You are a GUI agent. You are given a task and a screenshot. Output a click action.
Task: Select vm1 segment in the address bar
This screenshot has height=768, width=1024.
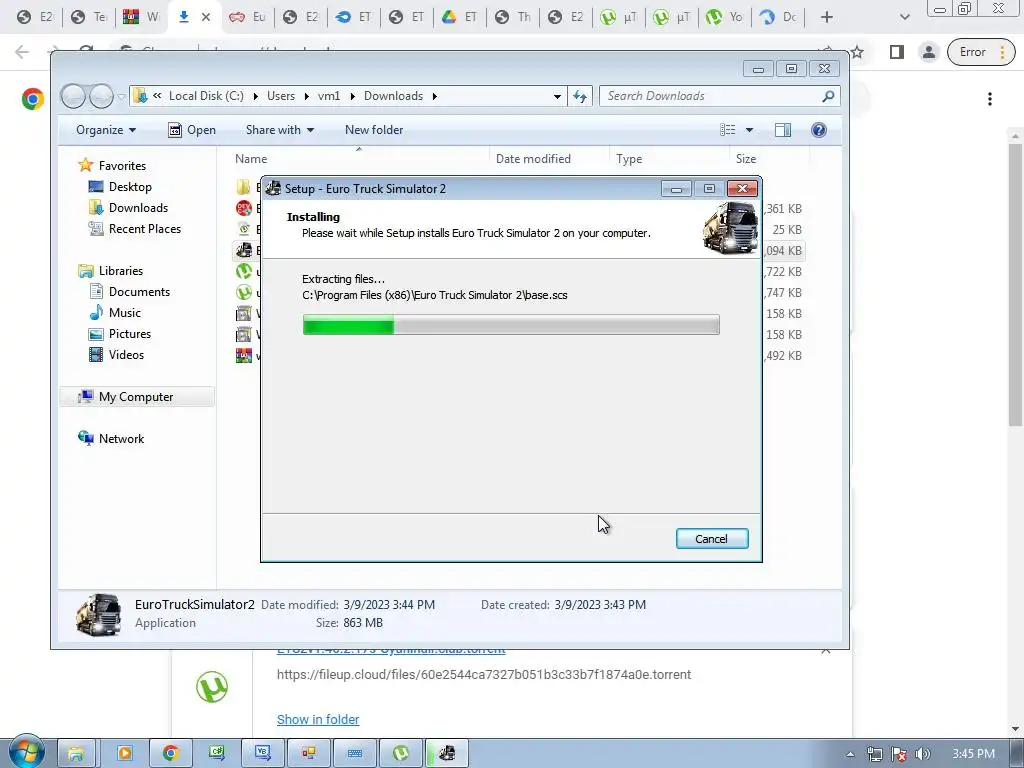click(x=328, y=96)
